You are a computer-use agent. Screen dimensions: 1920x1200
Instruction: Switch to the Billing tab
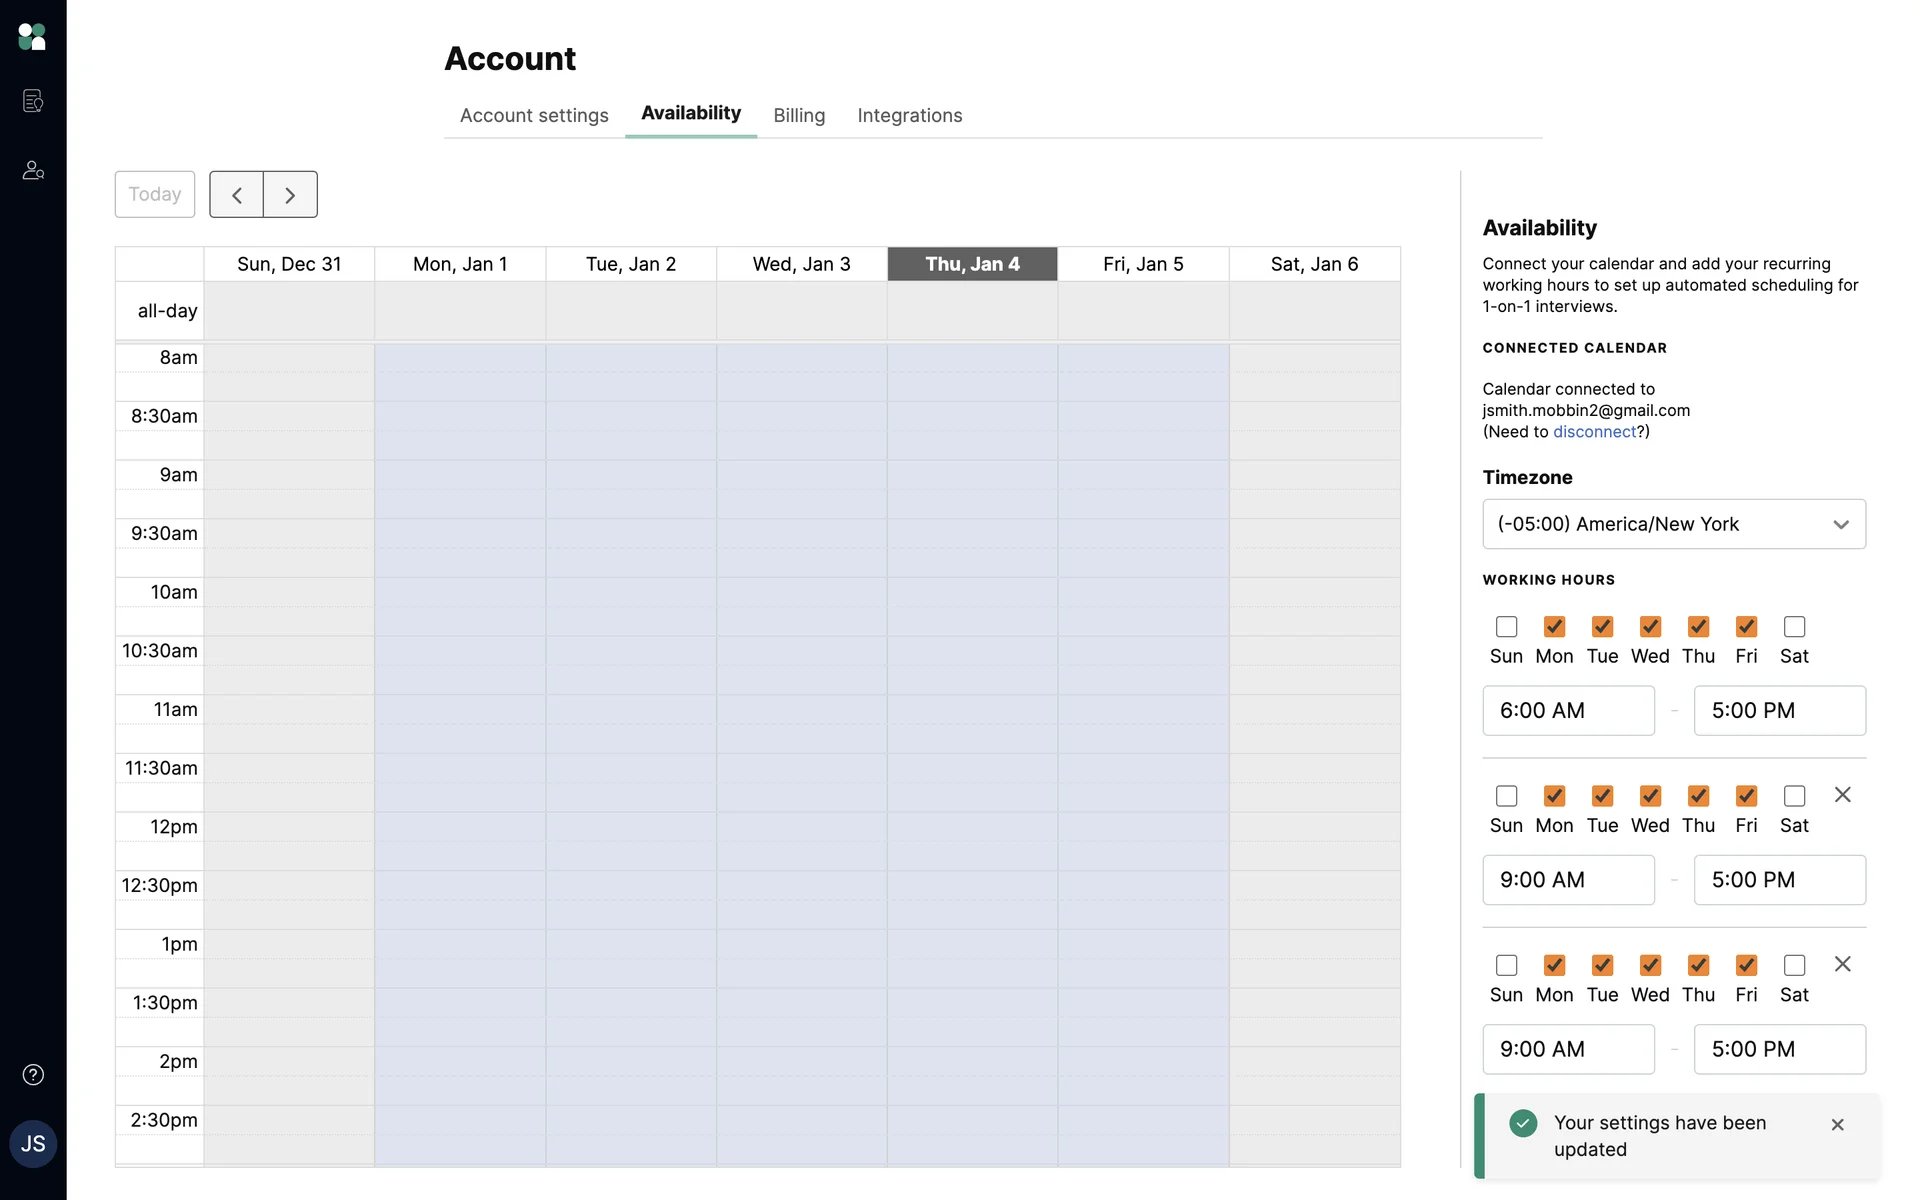pyautogui.click(x=799, y=116)
